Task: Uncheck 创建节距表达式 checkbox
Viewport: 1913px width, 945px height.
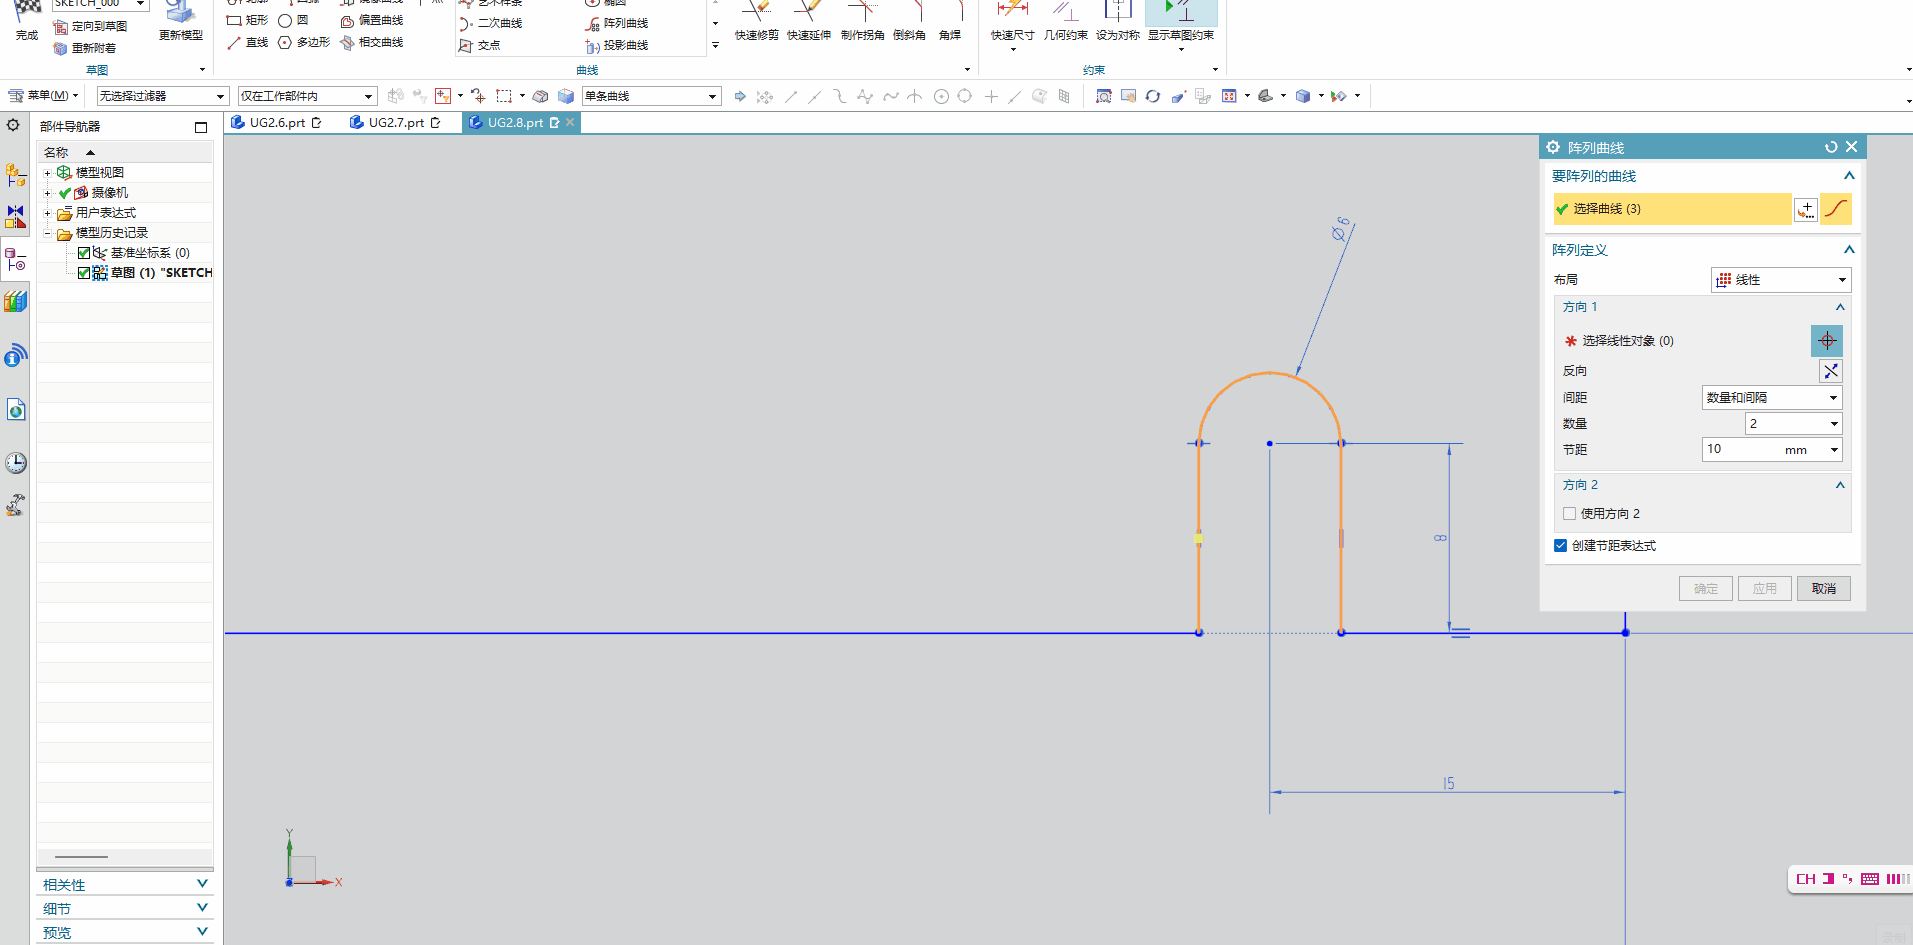Action: tap(1560, 546)
